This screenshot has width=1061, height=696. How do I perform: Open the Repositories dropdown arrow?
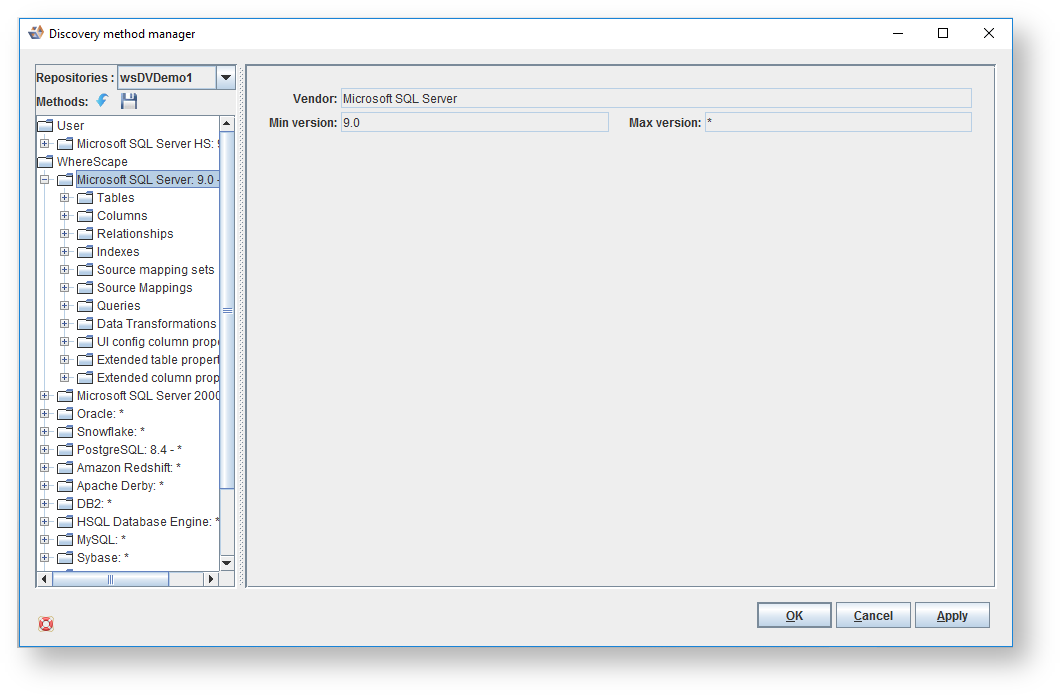tap(226, 78)
